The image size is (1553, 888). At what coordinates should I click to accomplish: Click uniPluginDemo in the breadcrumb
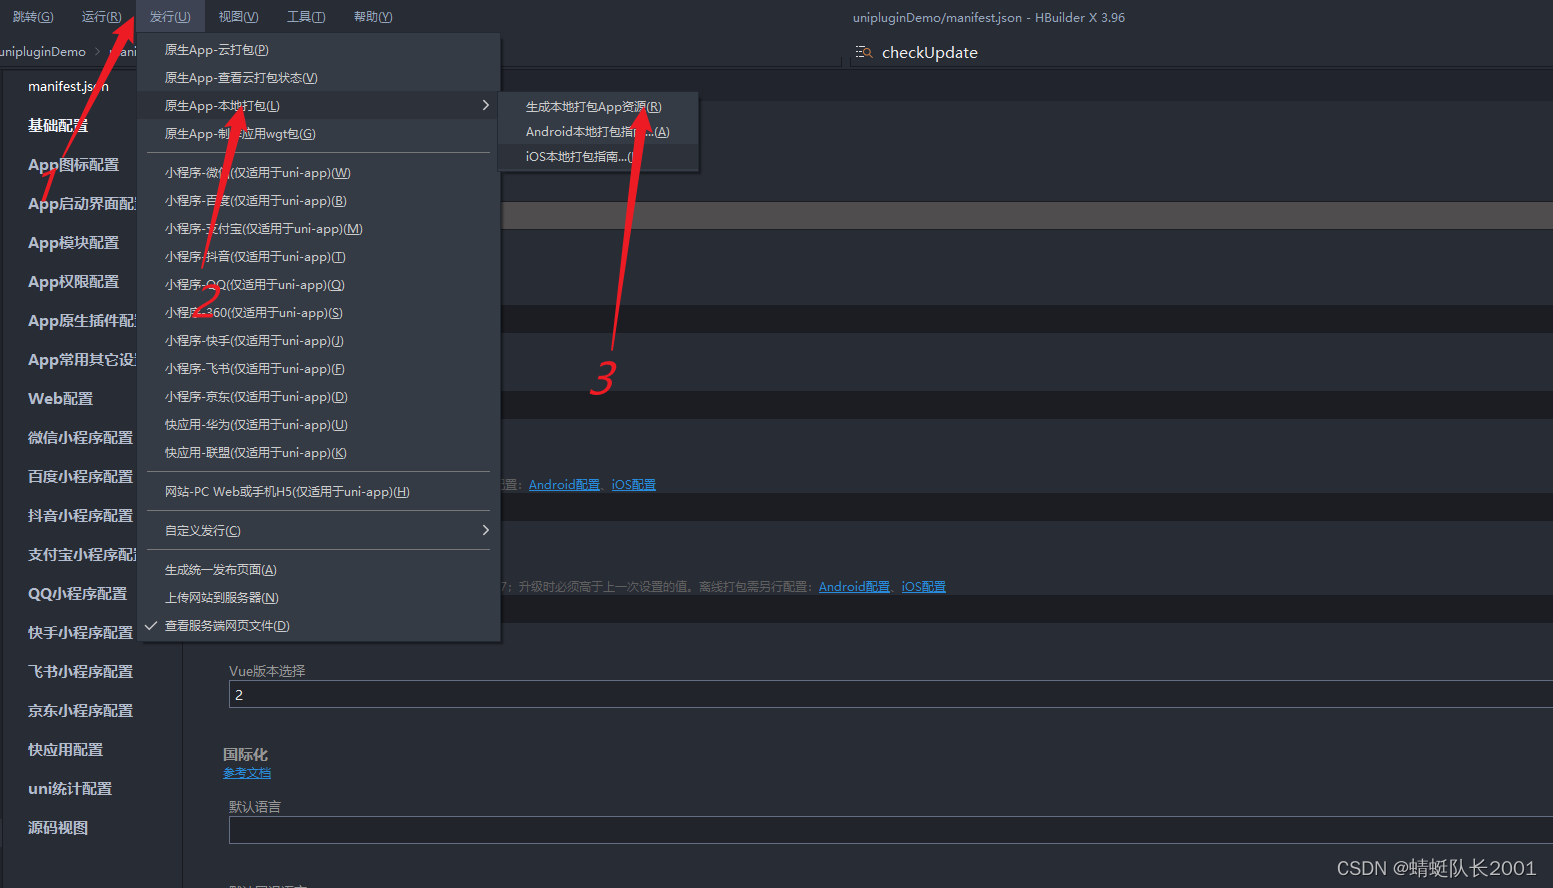click(x=43, y=52)
